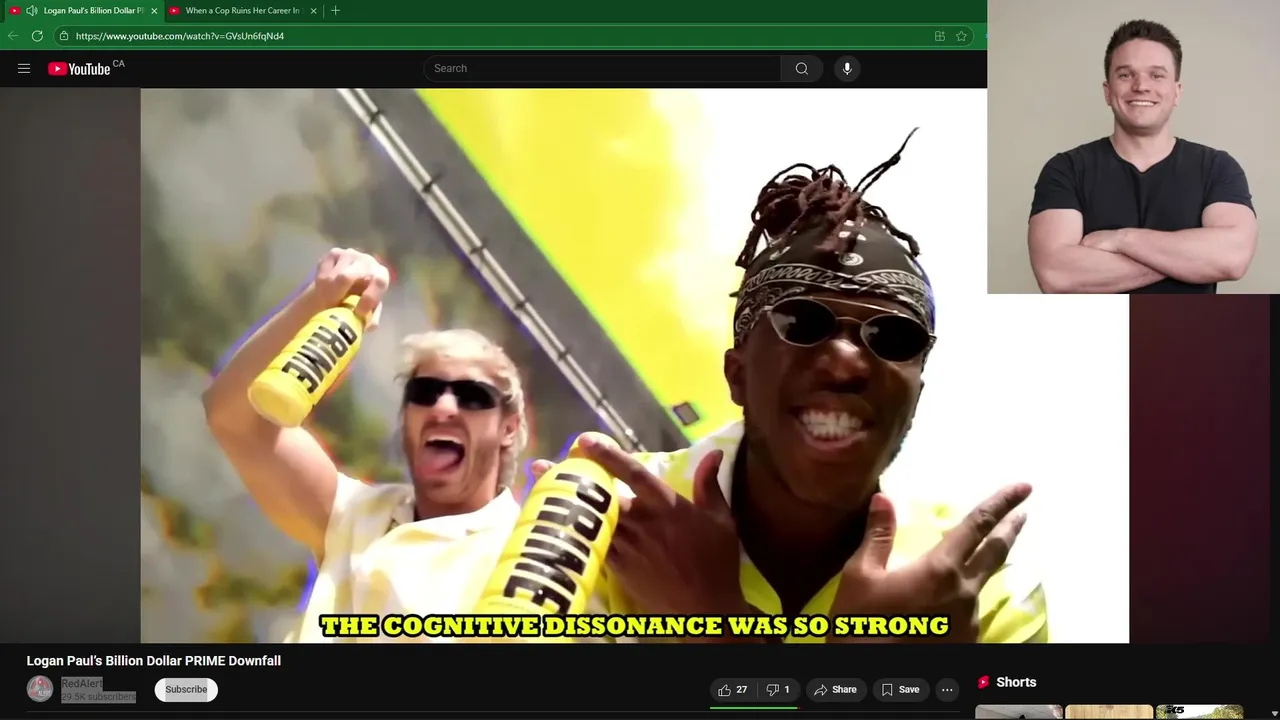Viewport: 1280px width, 720px height.
Task: Close the When a Cop Ruins tab
Action: point(313,11)
